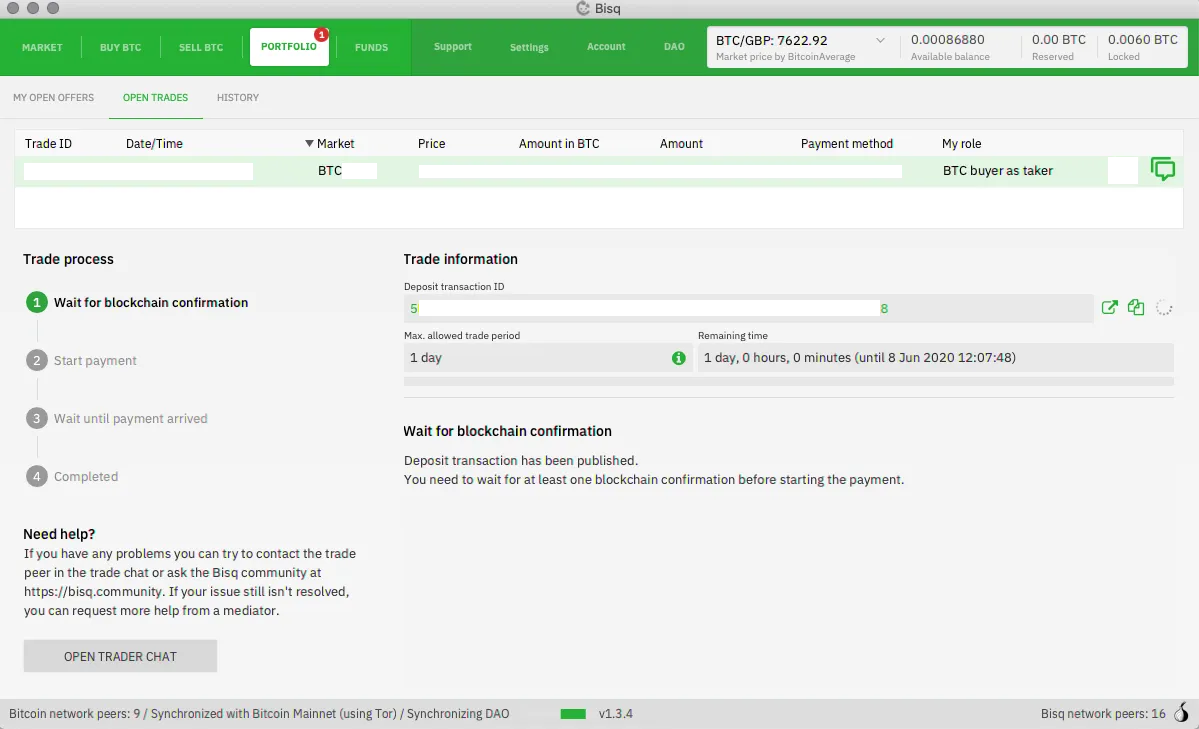Expand the BTC/GBP market price dropdown
Screen dimensions: 1199x729
pos(880,41)
